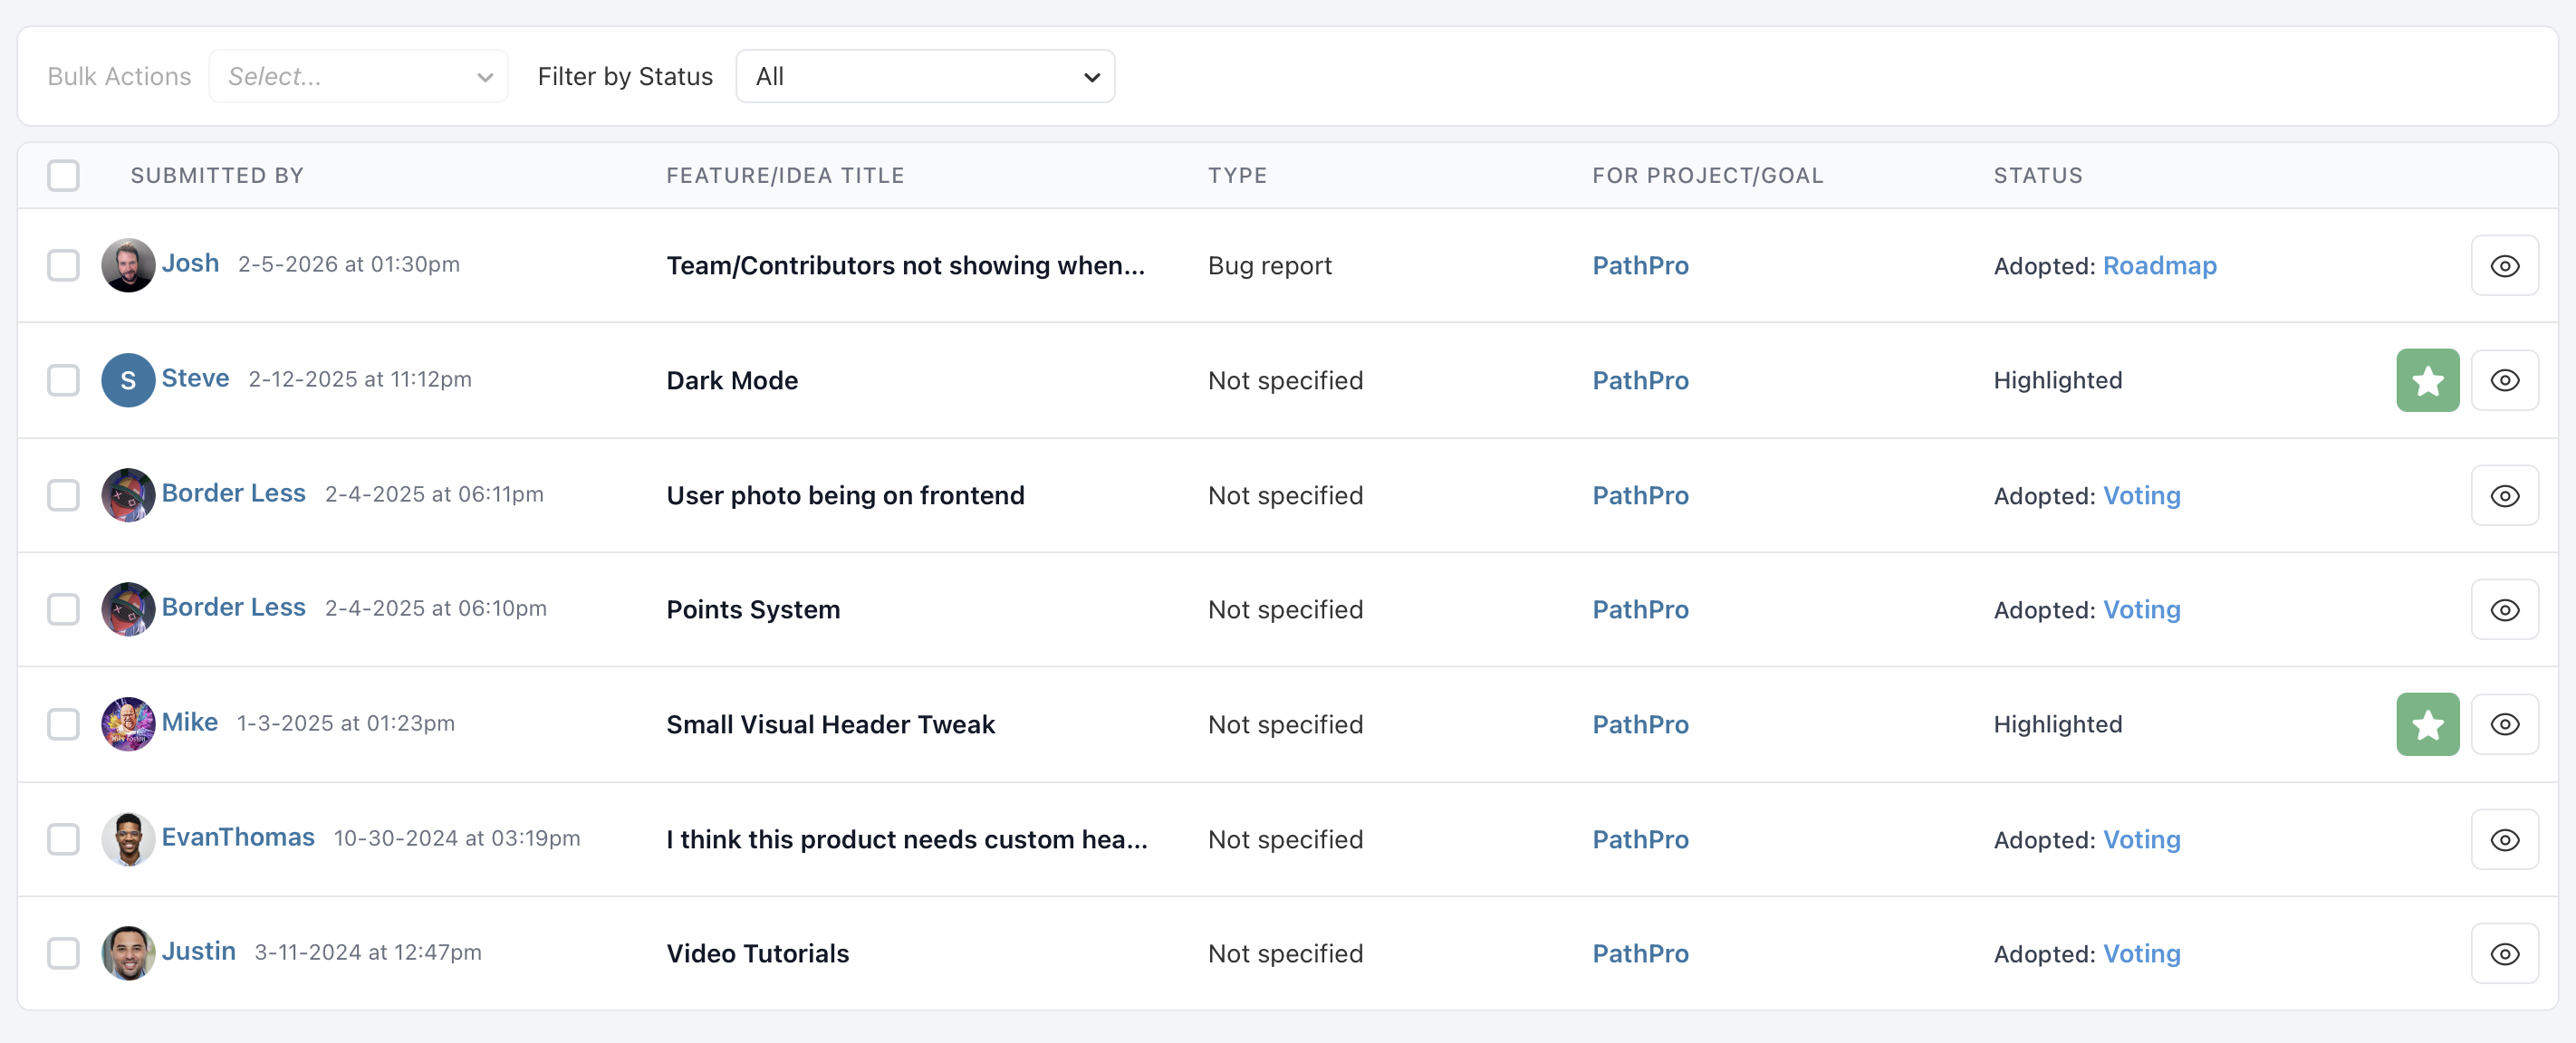Viewport: 2576px width, 1043px height.
Task: Unhighlight Small Visual Header Tweak via star icon
Action: (x=2428, y=724)
